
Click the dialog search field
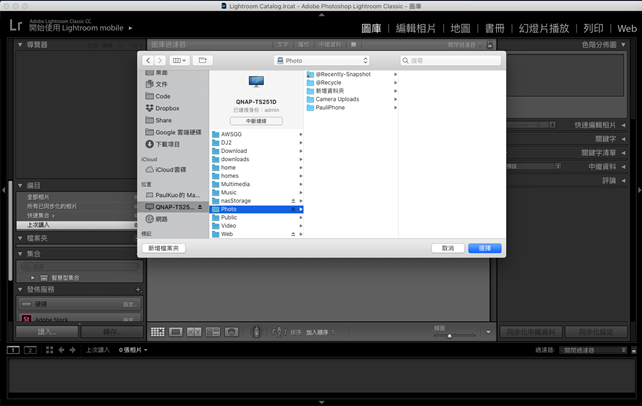click(450, 61)
